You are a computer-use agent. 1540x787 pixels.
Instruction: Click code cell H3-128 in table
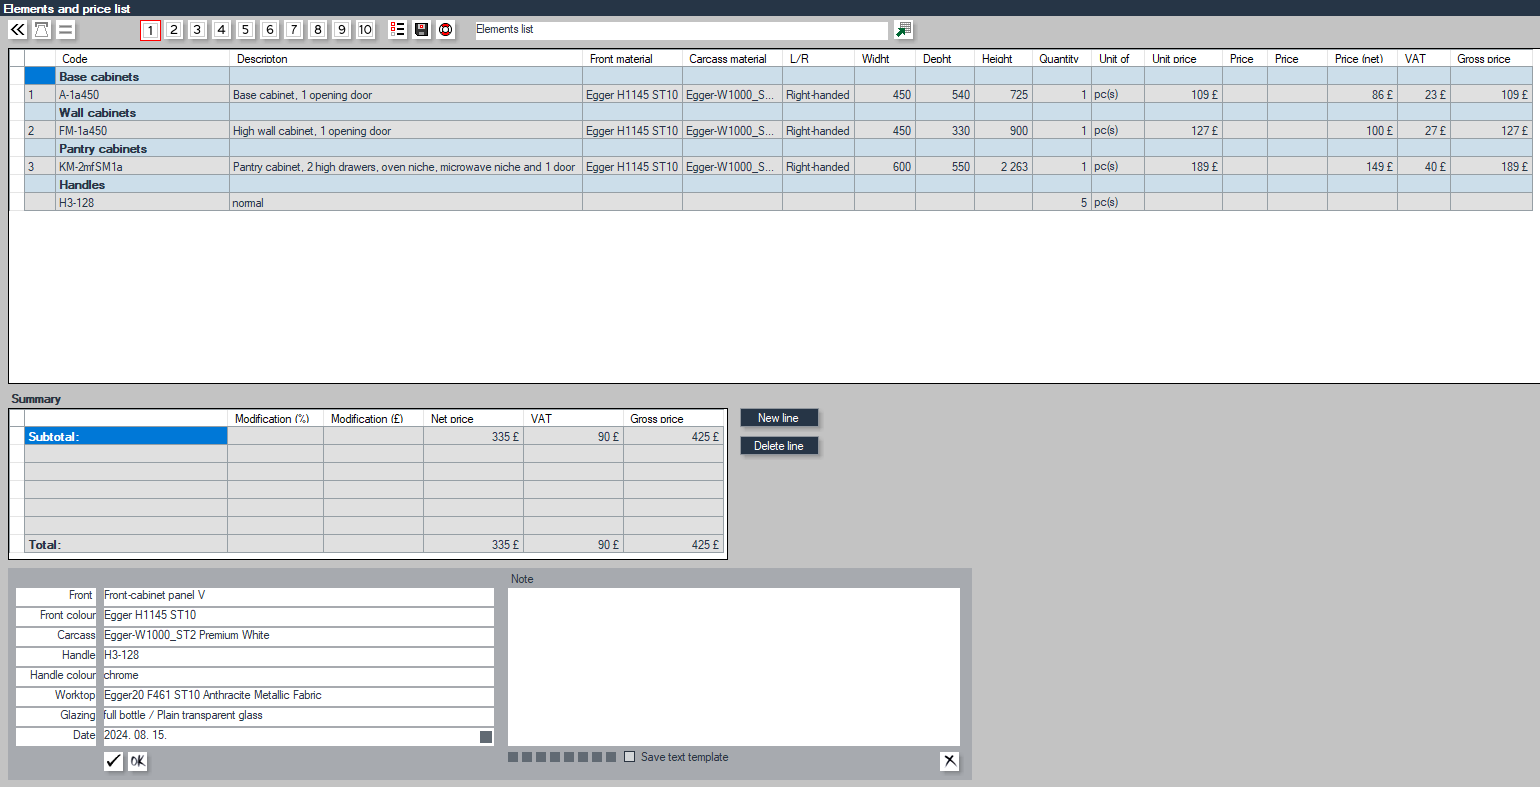point(142,203)
